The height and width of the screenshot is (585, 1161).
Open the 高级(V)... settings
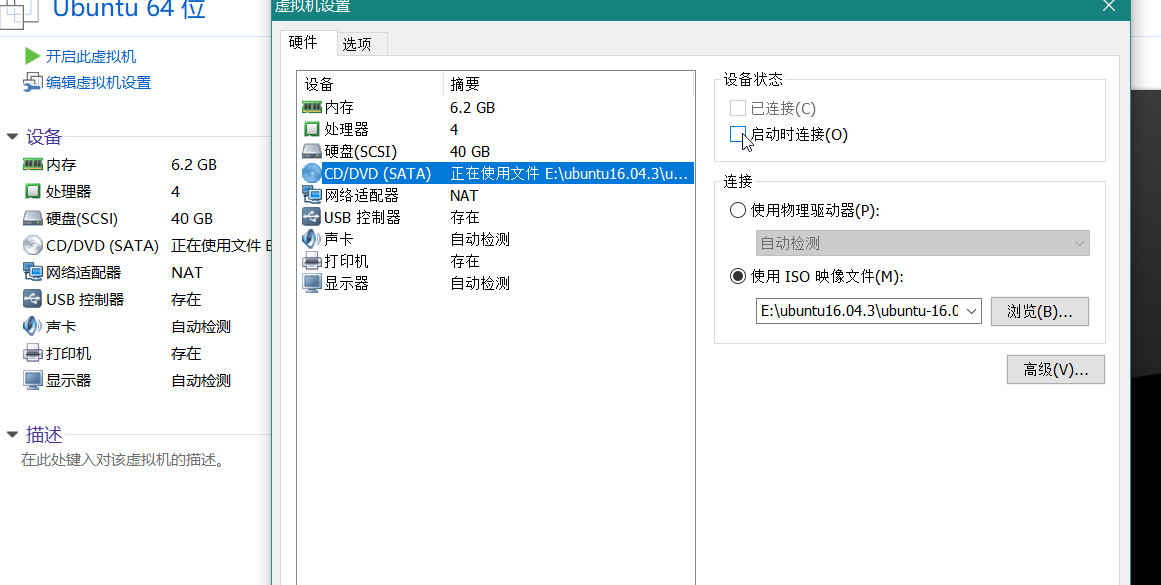coord(1055,369)
